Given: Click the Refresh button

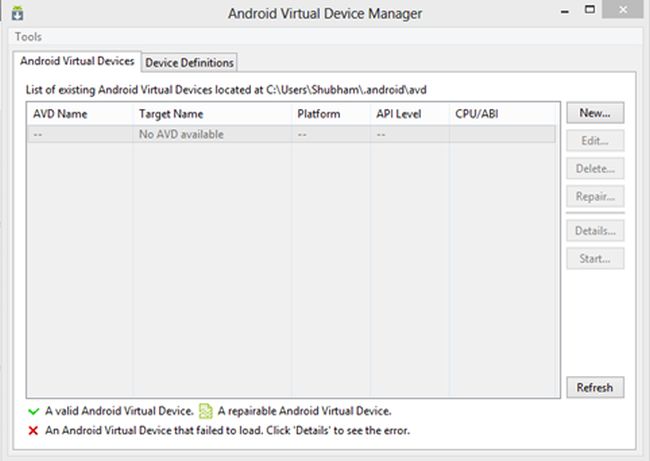Looking at the screenshot, I should pyautogui.click(x=595, y=387).
